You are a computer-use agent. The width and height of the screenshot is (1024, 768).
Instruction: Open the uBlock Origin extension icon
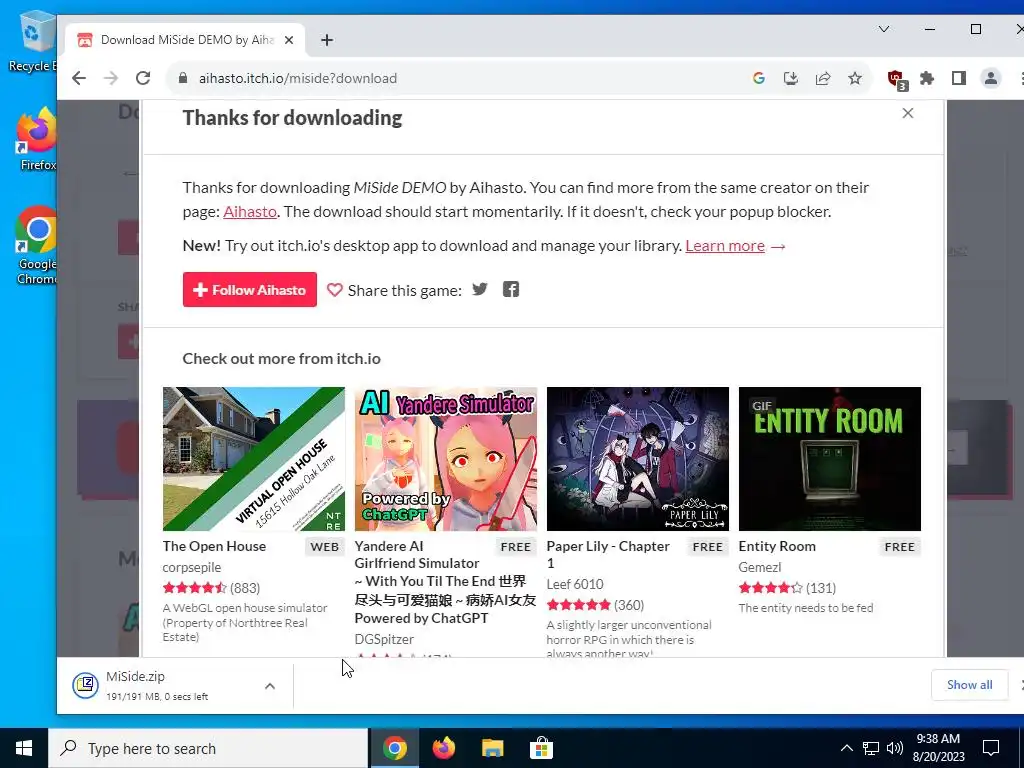897,79
